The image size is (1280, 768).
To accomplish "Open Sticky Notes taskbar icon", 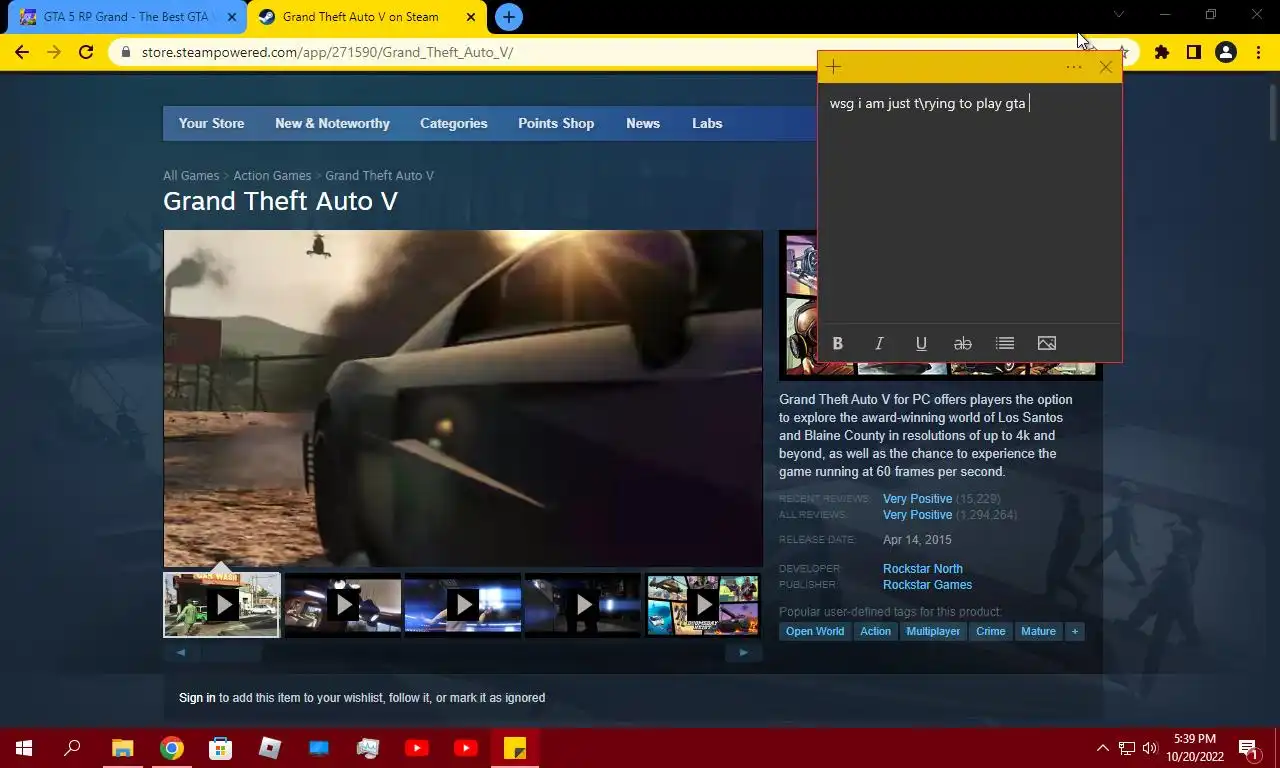I will [515, 748].
